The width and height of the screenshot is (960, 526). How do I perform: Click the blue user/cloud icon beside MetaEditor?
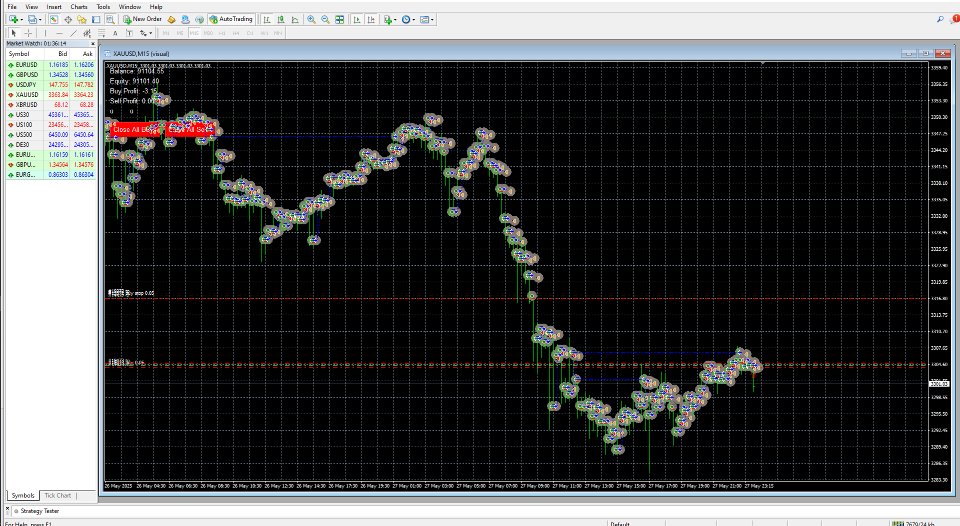tap(185, 20)
